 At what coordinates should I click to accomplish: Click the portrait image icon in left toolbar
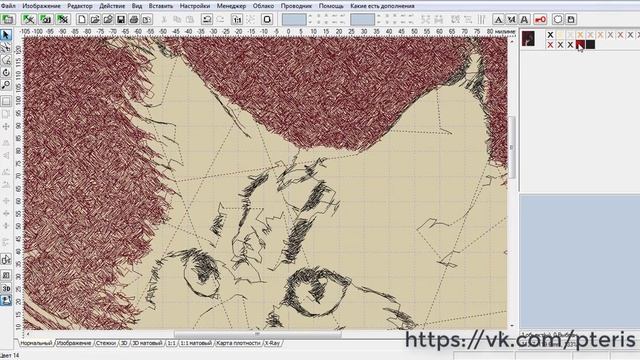point(6,301)
